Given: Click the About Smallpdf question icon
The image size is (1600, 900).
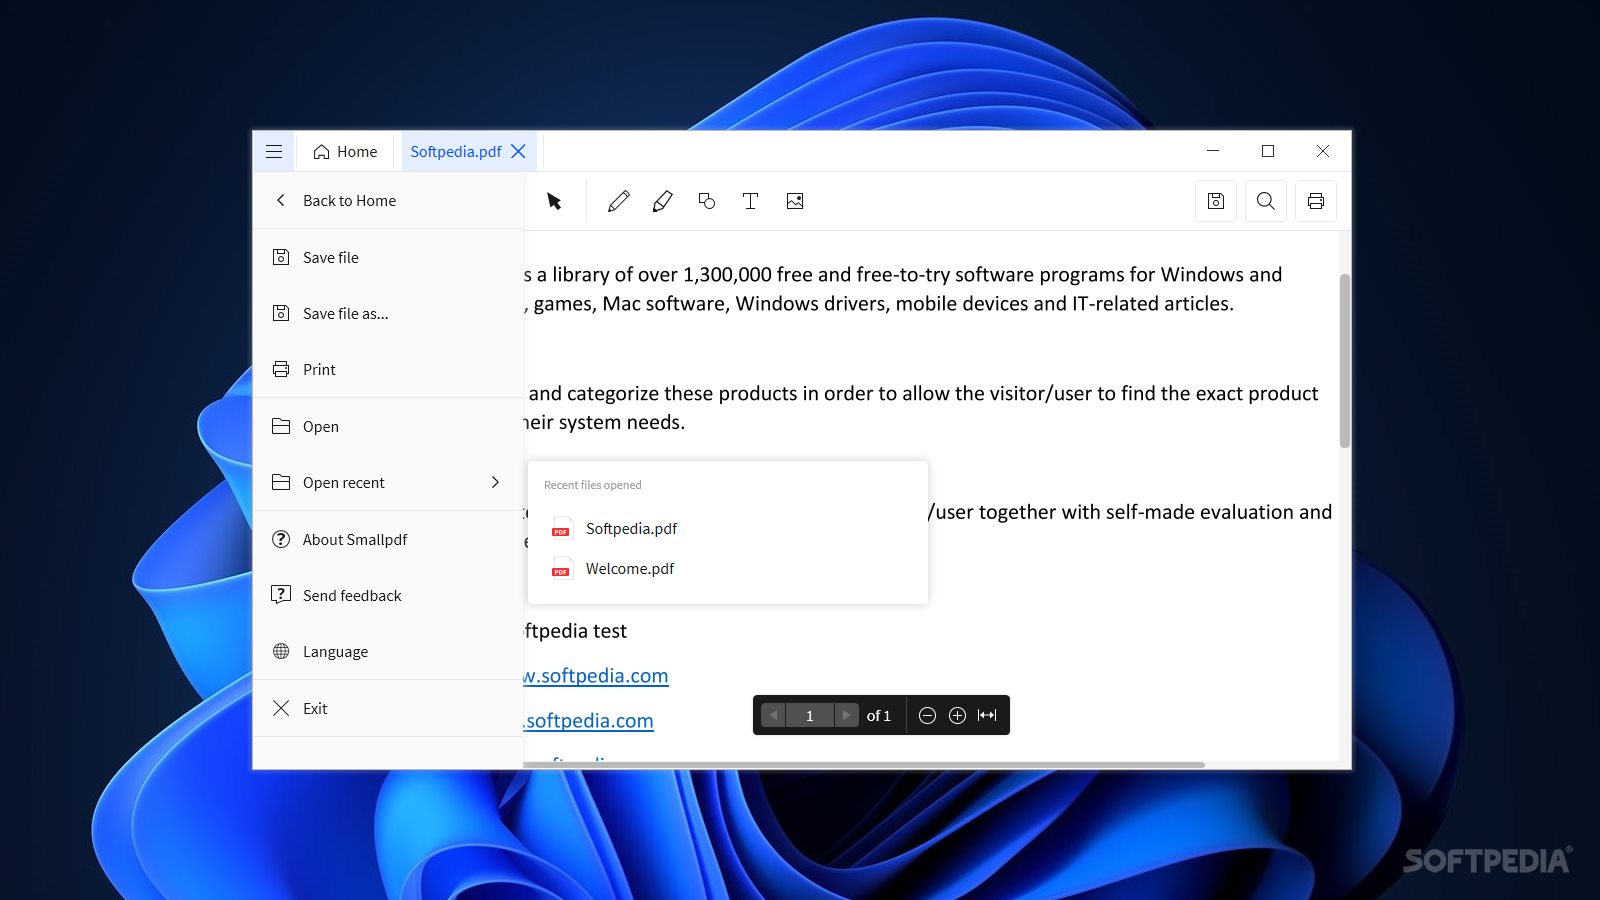Looking at the screenshot, I should (281, 539).
